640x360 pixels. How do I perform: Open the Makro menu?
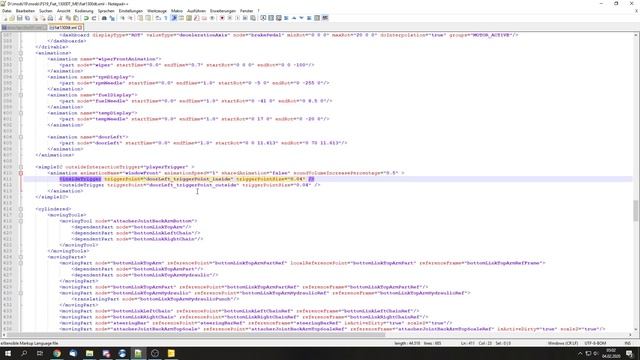(177, 11)
